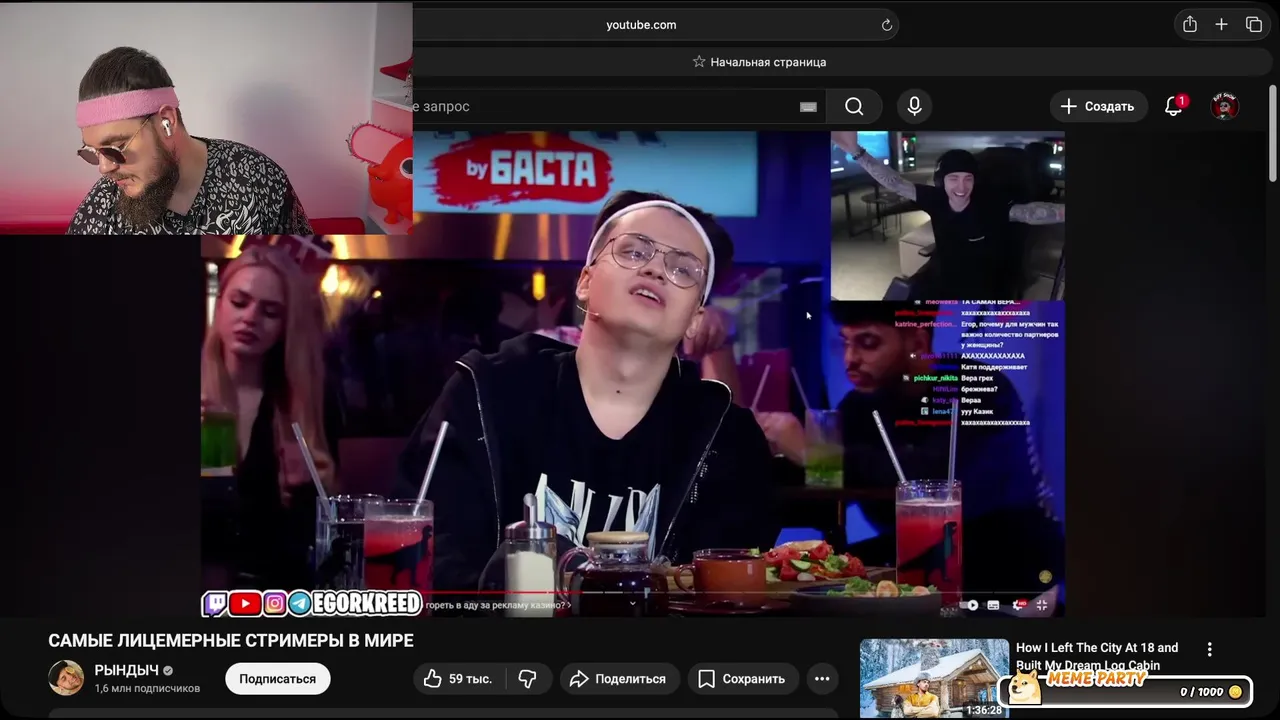Open the browser share icon
Screen dimensions: 1280x720
(x=1189, y=25)
